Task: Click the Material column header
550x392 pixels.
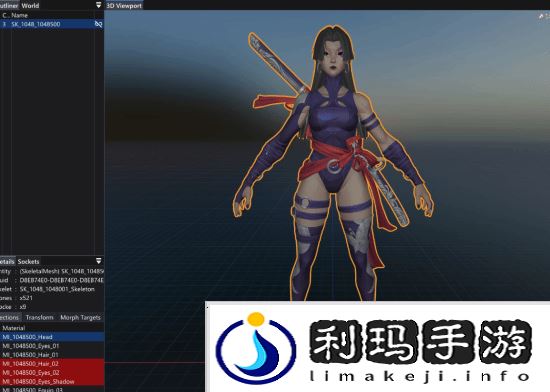Action: [14, 328]
